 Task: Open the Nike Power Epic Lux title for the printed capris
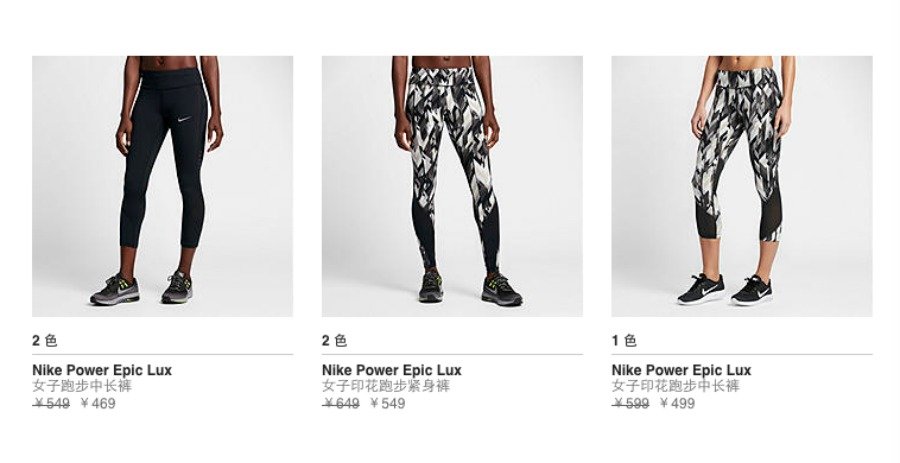(x=682, y=370)
